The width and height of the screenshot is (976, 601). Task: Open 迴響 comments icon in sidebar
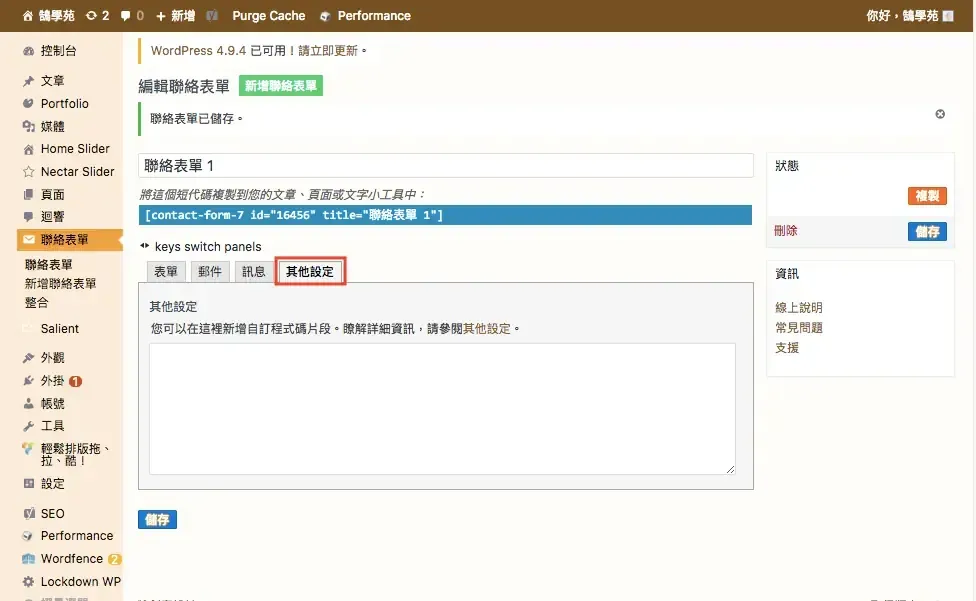click(29, 217)
